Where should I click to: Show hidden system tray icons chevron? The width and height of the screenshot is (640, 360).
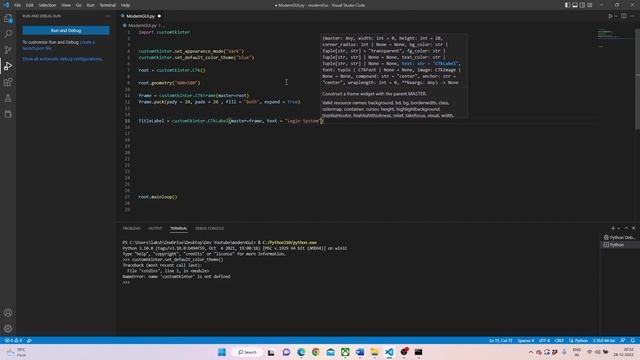[x=531, y=352]
